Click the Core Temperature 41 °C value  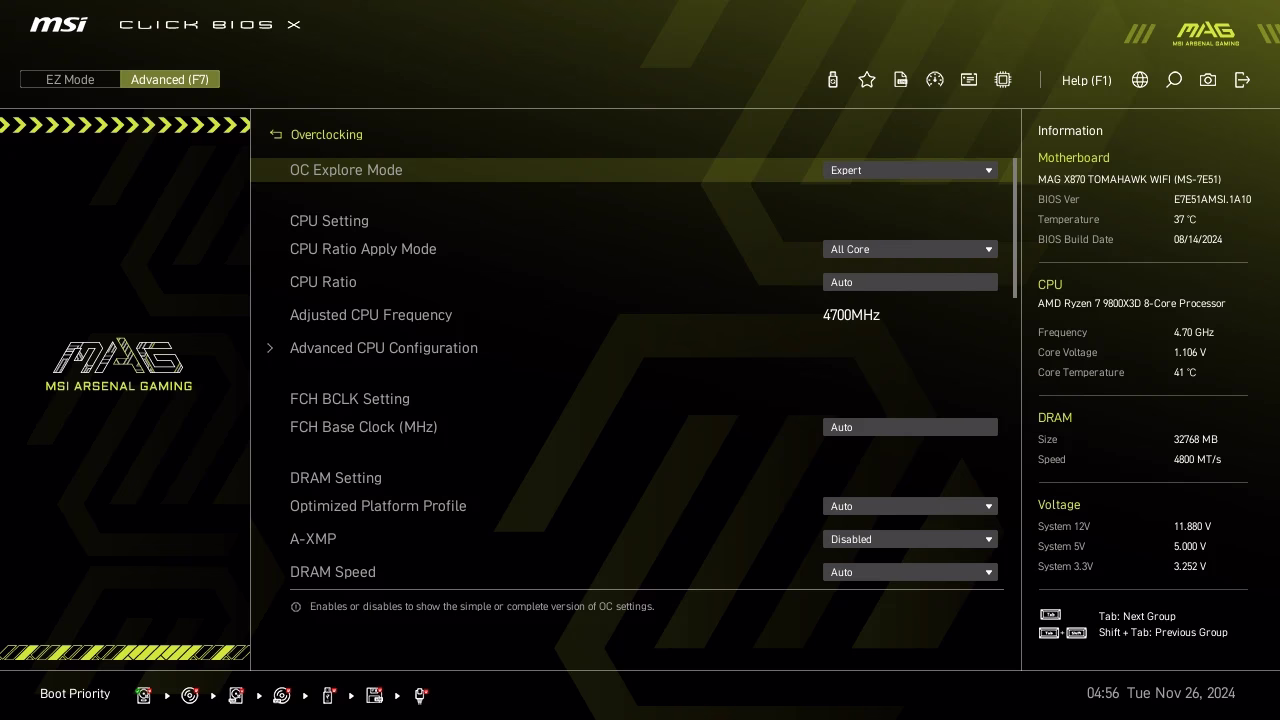coord(1185,372)
